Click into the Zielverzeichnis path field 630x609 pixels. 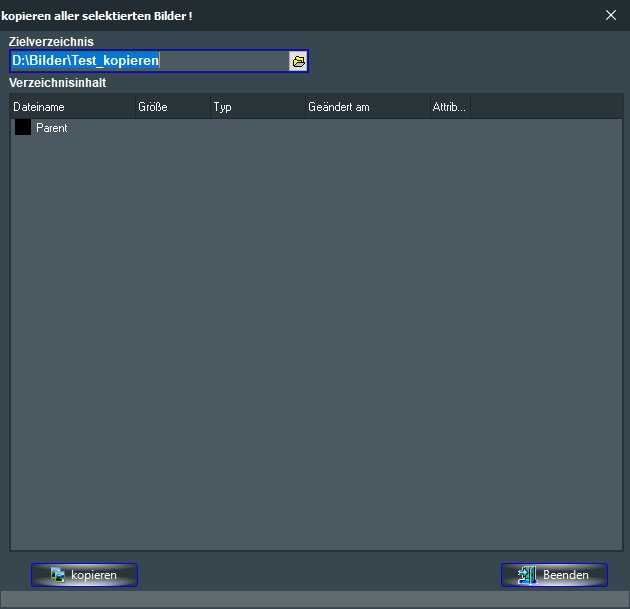(x=150, y=61)
